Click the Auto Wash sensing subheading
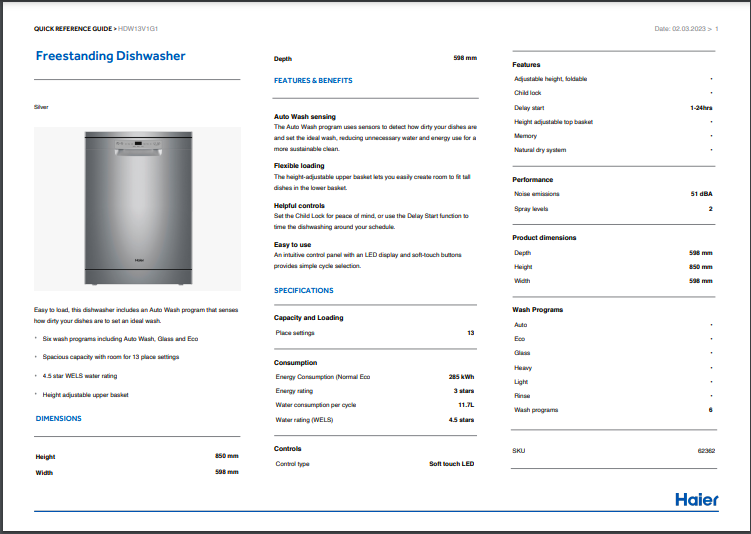The height and width of the screenshot is (534, 751). (x=305, y=116)
